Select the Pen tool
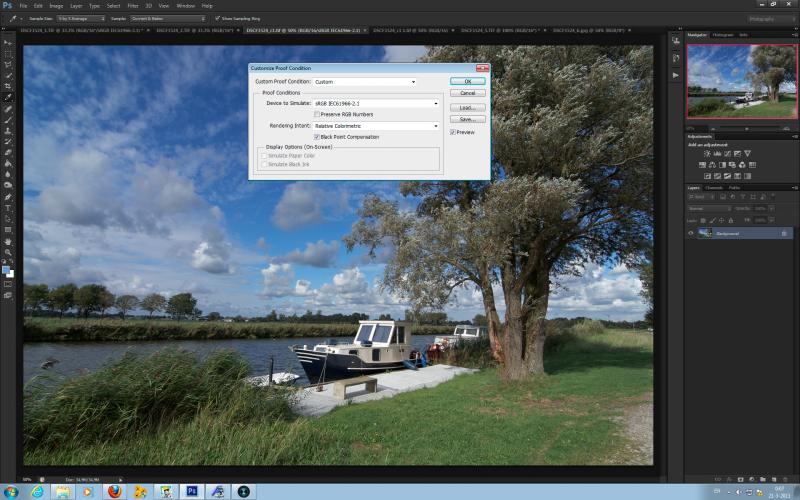 8,197
